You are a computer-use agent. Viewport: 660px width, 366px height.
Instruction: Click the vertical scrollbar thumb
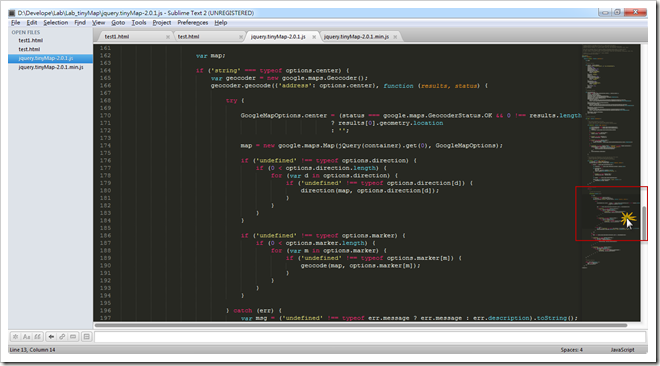pos(644,223)
